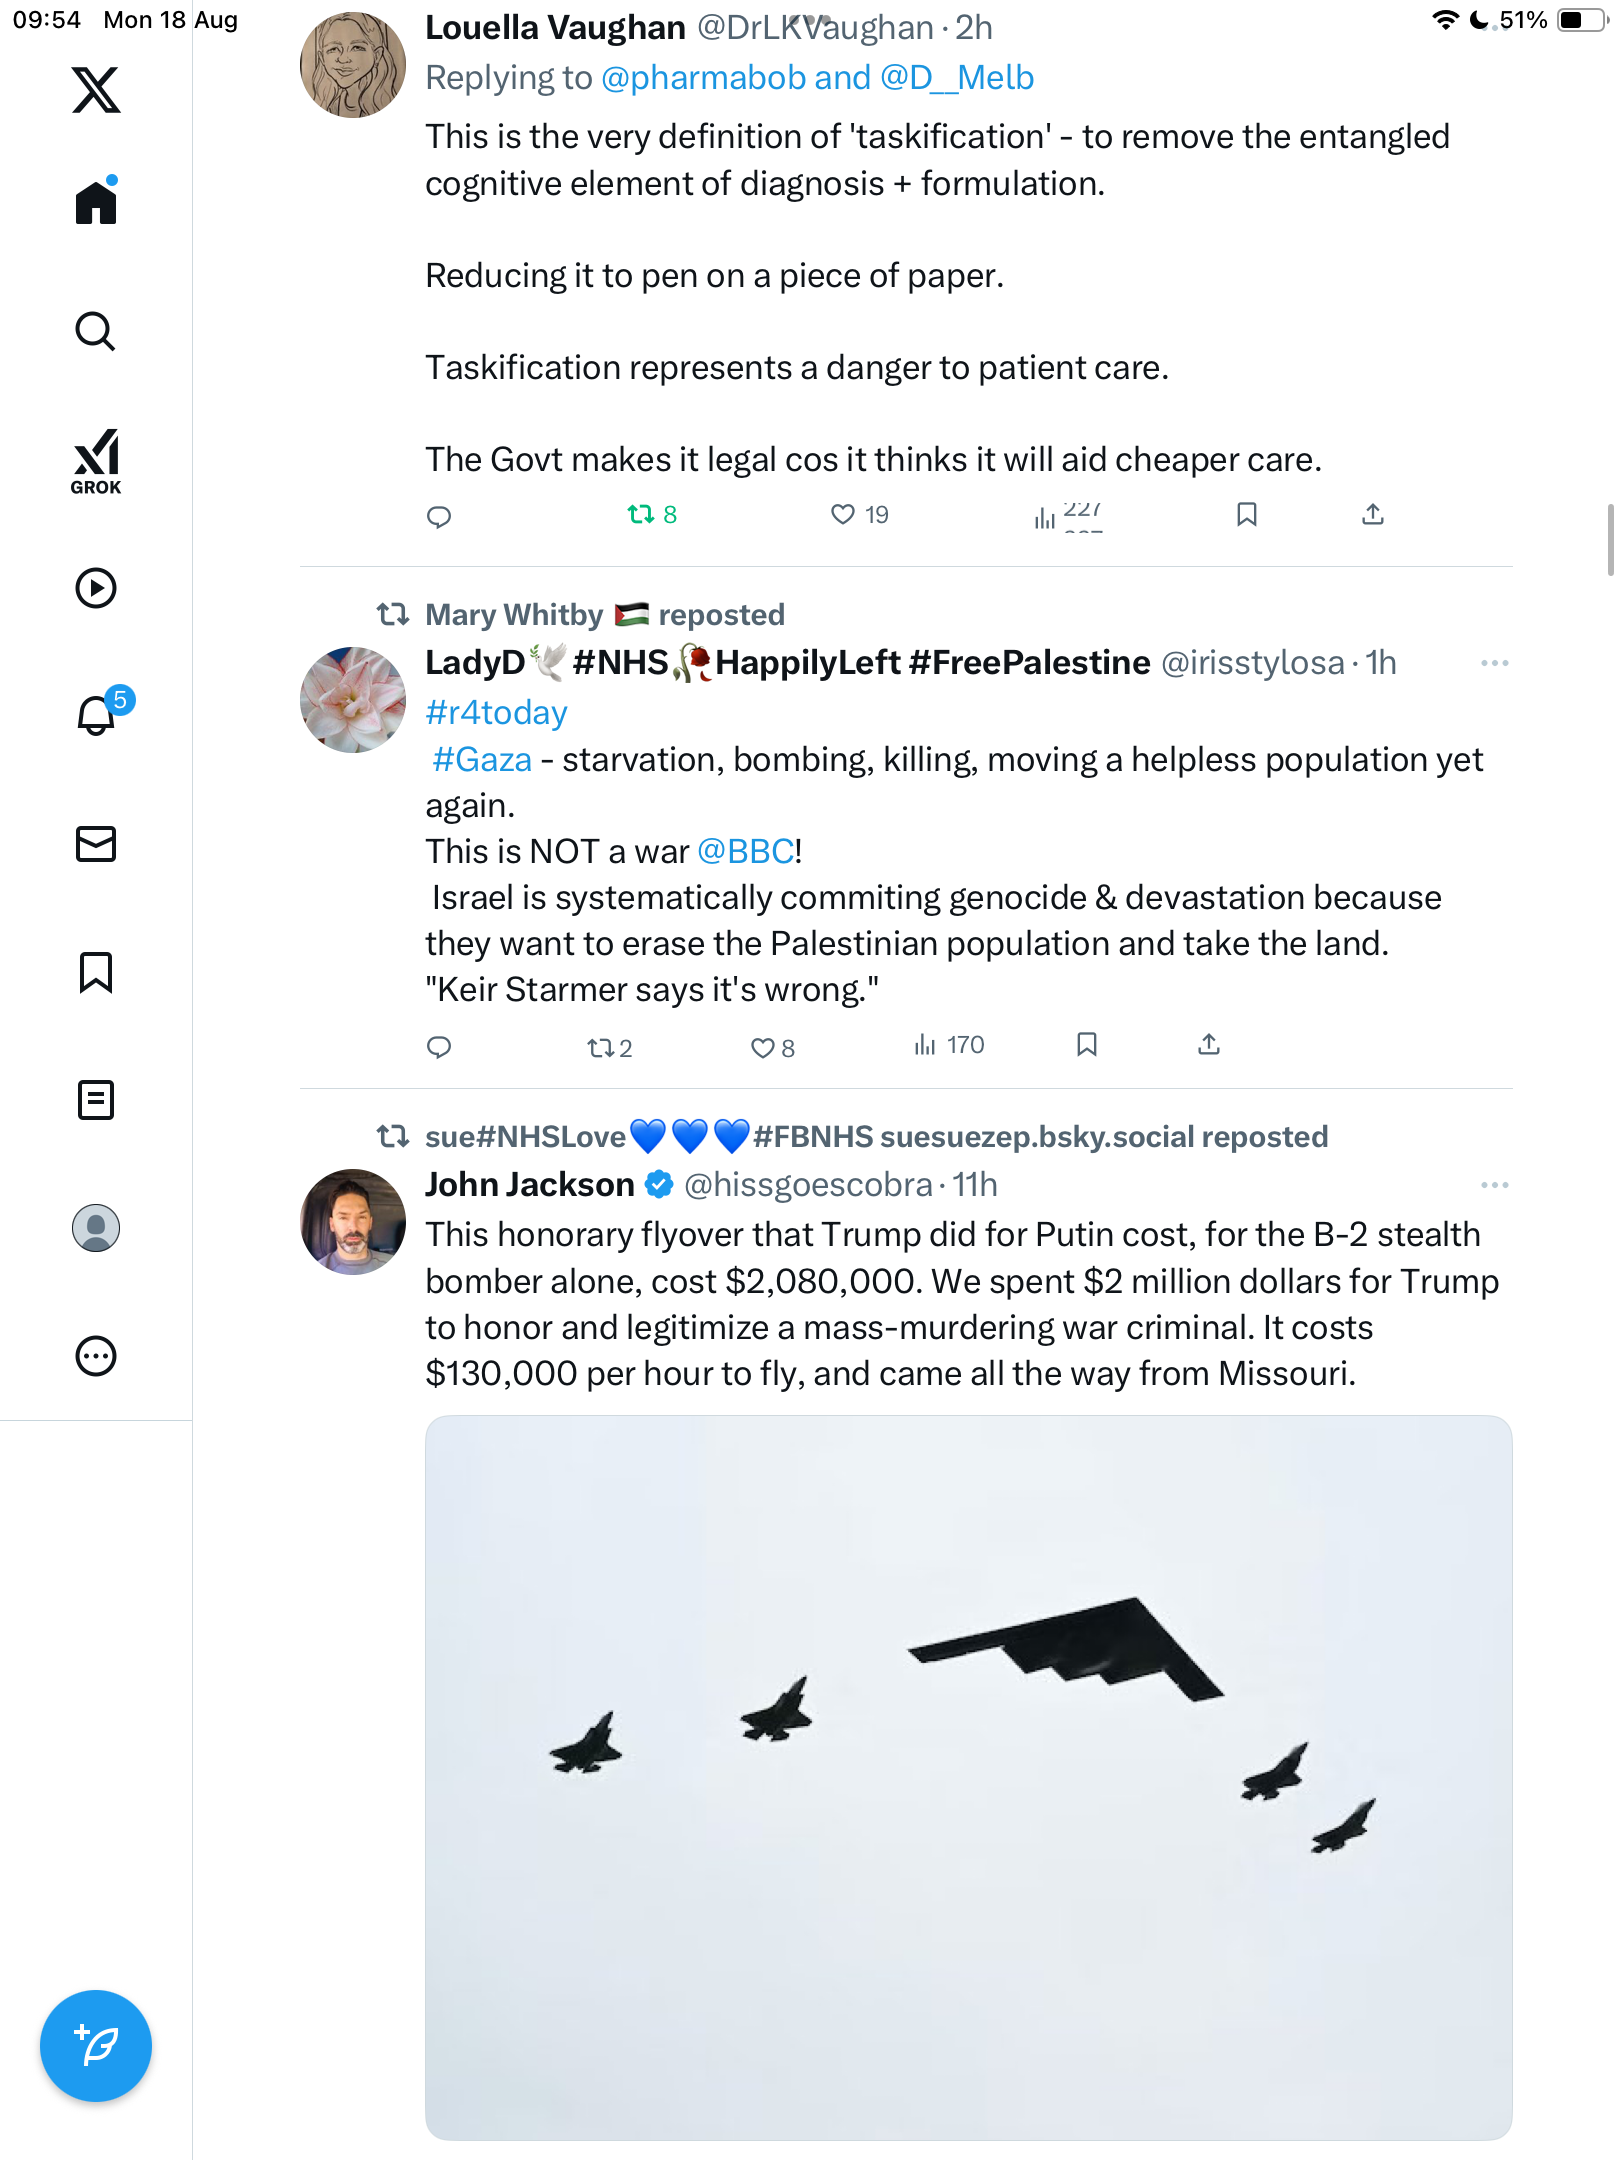Click the X logo
Screen dimensions: 1620x2160
[96, 90]
